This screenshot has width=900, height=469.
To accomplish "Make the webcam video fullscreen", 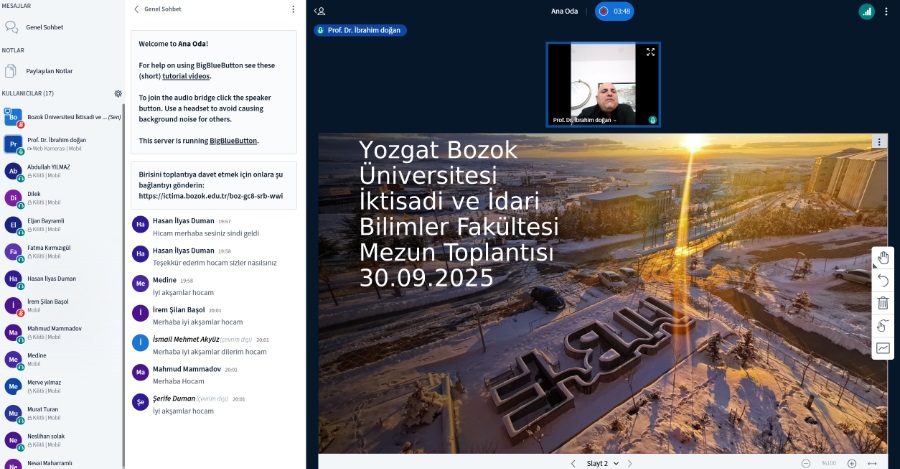I will click(x=650, y=52).
